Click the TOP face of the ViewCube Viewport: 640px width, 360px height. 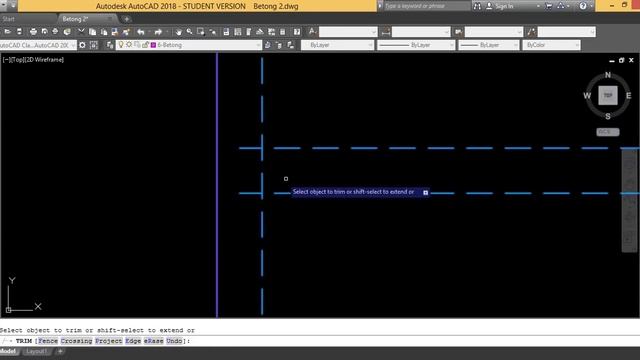click(608, 96)
